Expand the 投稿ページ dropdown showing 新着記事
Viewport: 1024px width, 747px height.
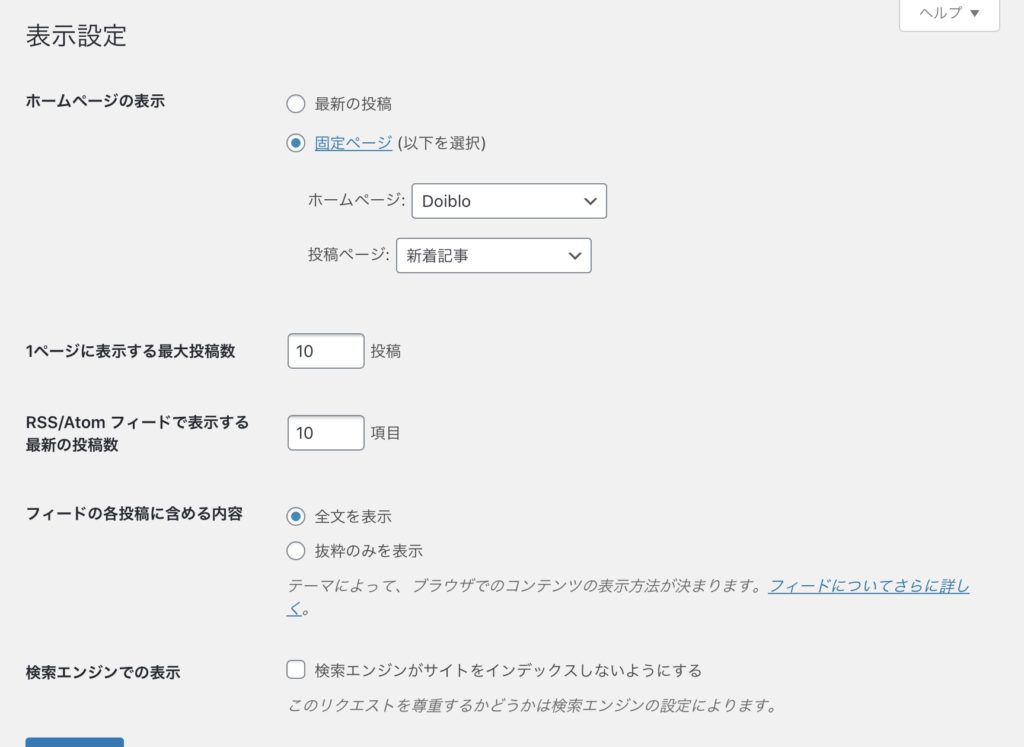(x=494, y=255)
